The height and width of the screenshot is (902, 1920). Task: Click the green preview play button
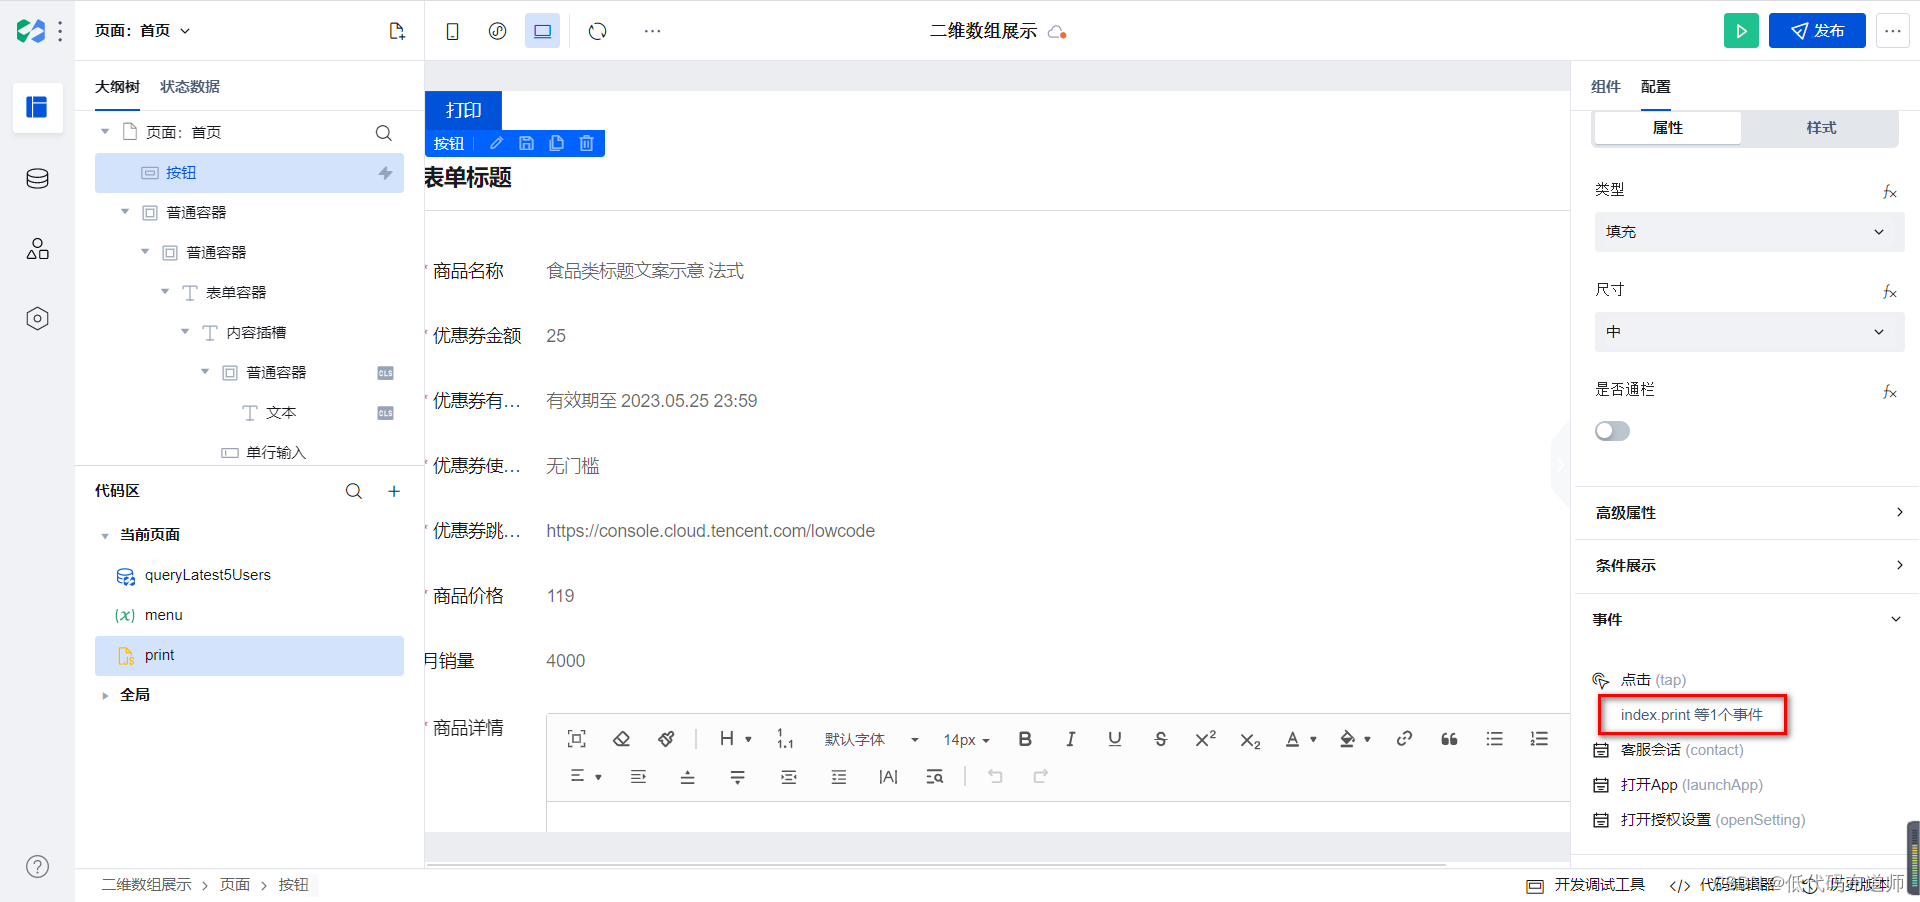pos(1741,31)
